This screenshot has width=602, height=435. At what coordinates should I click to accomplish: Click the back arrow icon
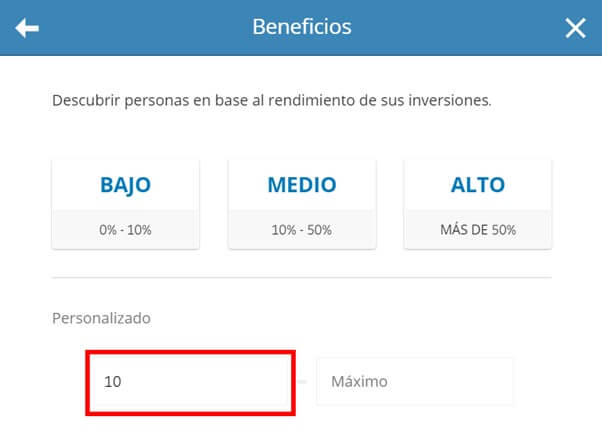(27, 28)
